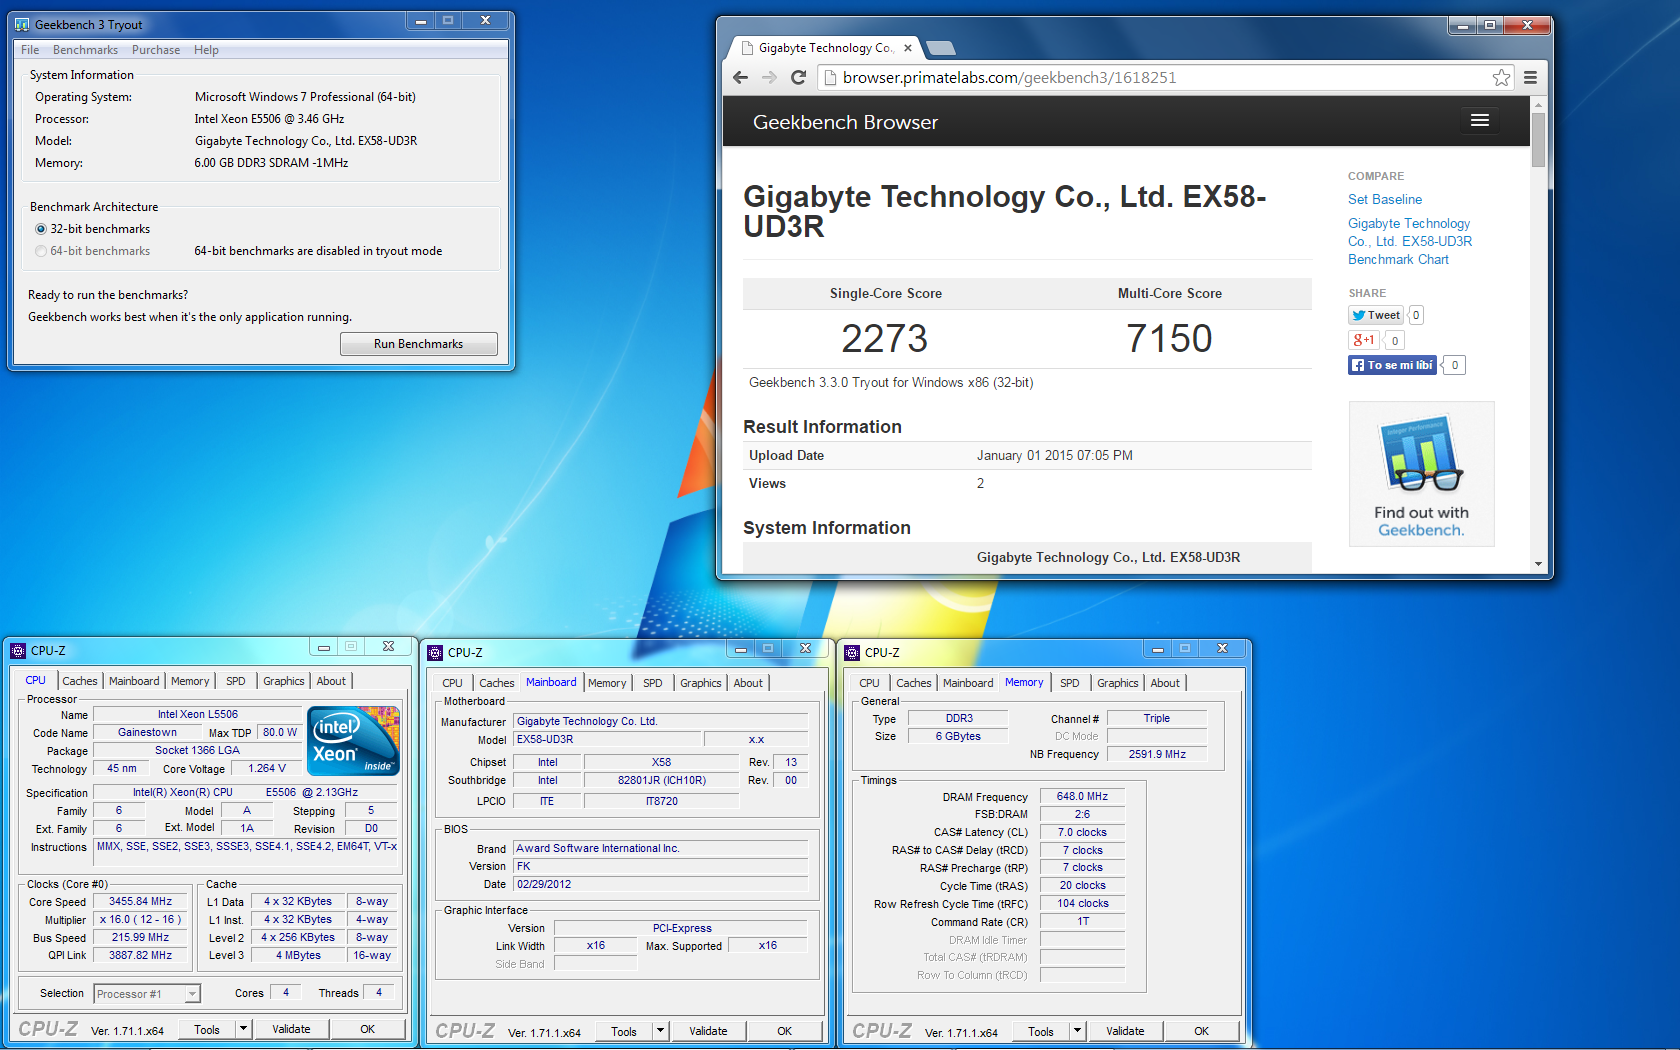Click the browser forward arrow icon
Viewport: 1680px width, 1050px height.
click(x=769, y=78)
